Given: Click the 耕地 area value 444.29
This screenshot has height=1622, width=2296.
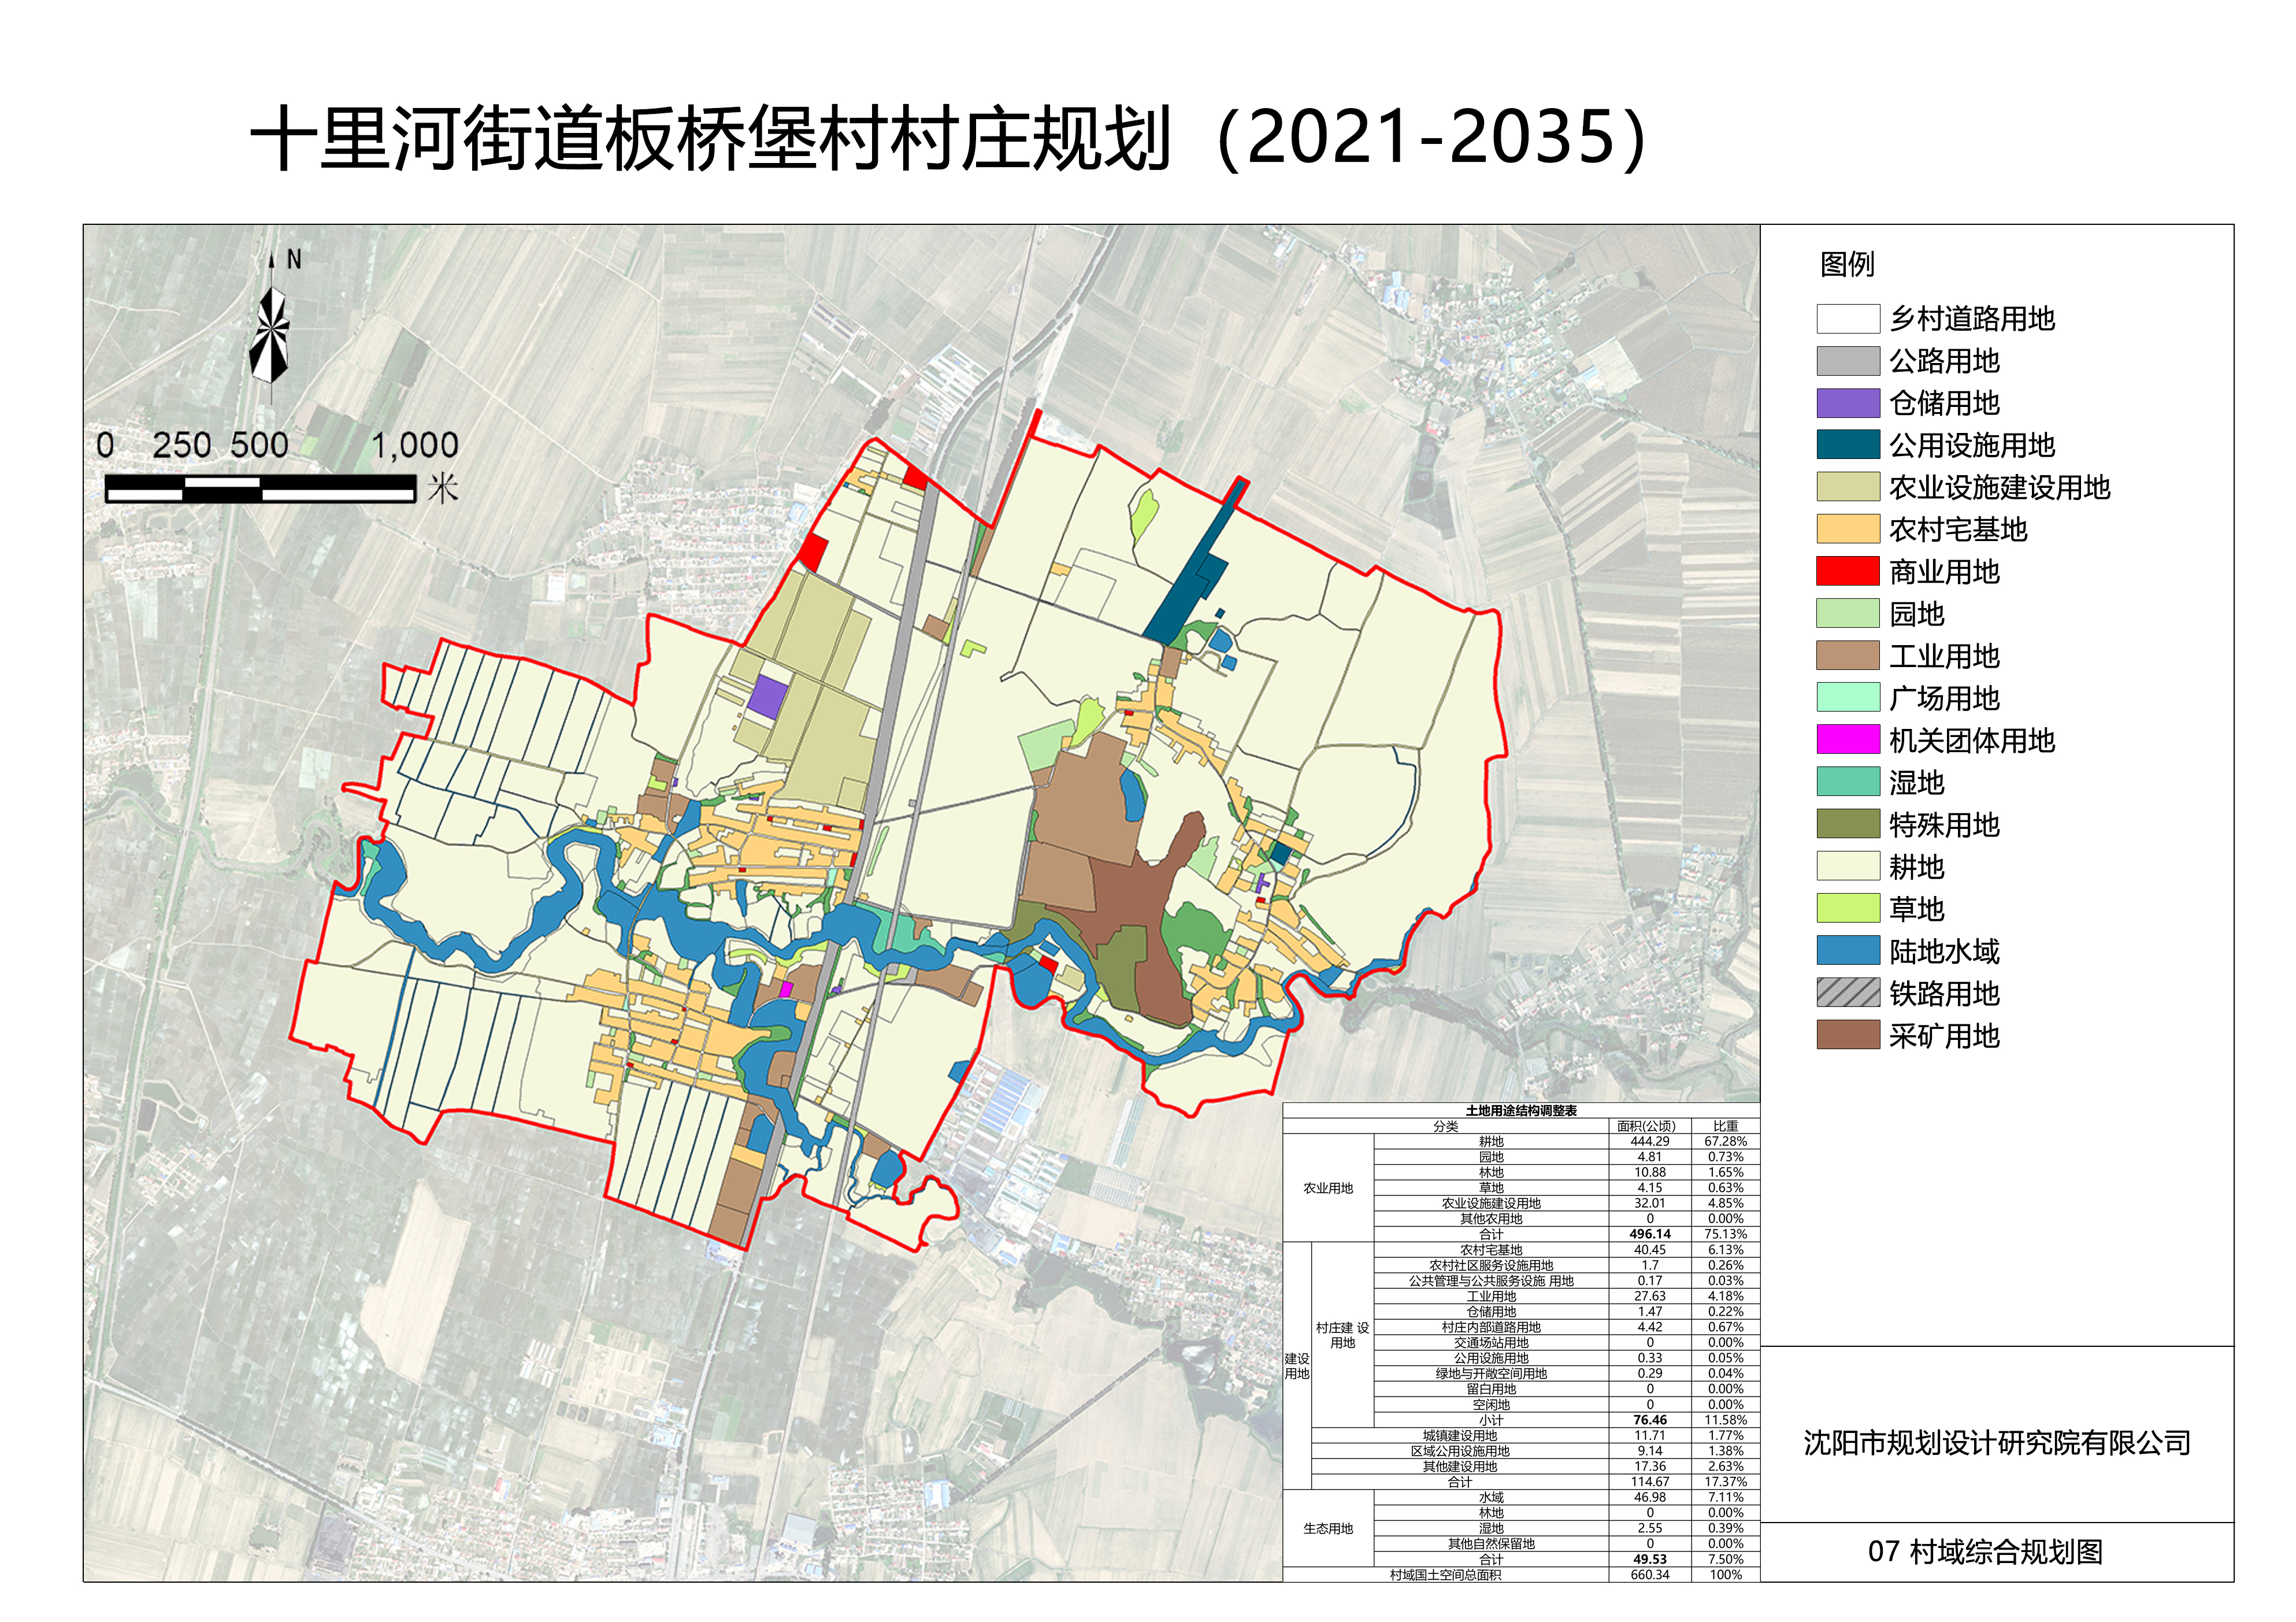Looking at the screenshot, I should pyautogui.click(x=1649, y=1141).
